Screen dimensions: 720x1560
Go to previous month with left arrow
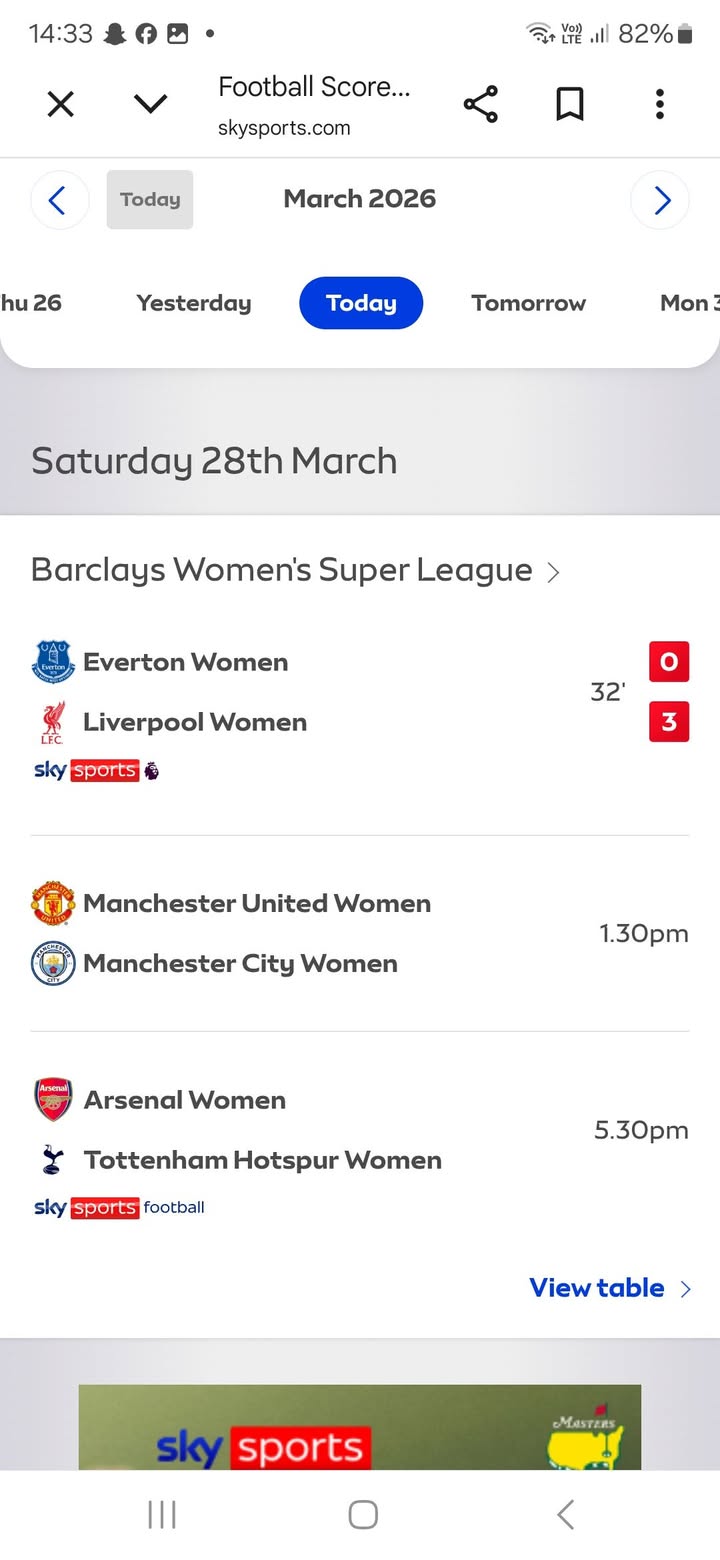pos(59,200)
